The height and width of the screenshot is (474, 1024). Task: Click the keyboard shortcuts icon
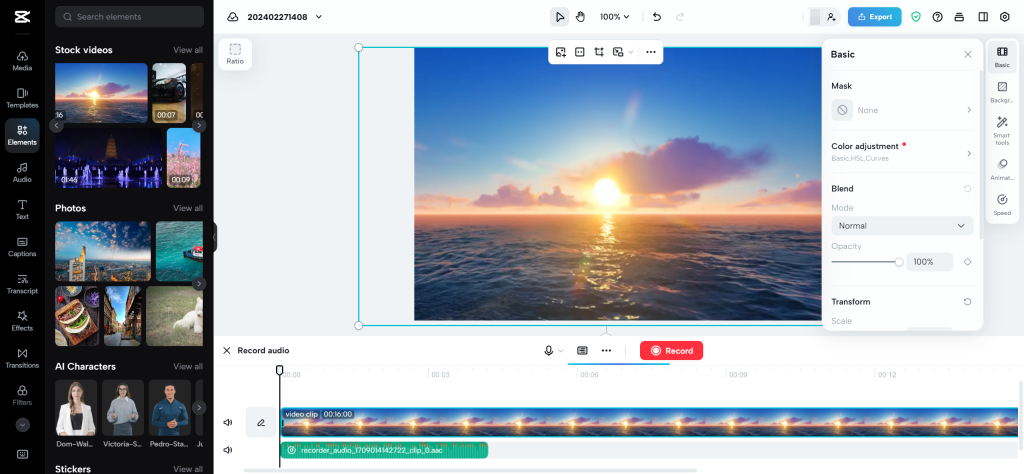point(22,454)
